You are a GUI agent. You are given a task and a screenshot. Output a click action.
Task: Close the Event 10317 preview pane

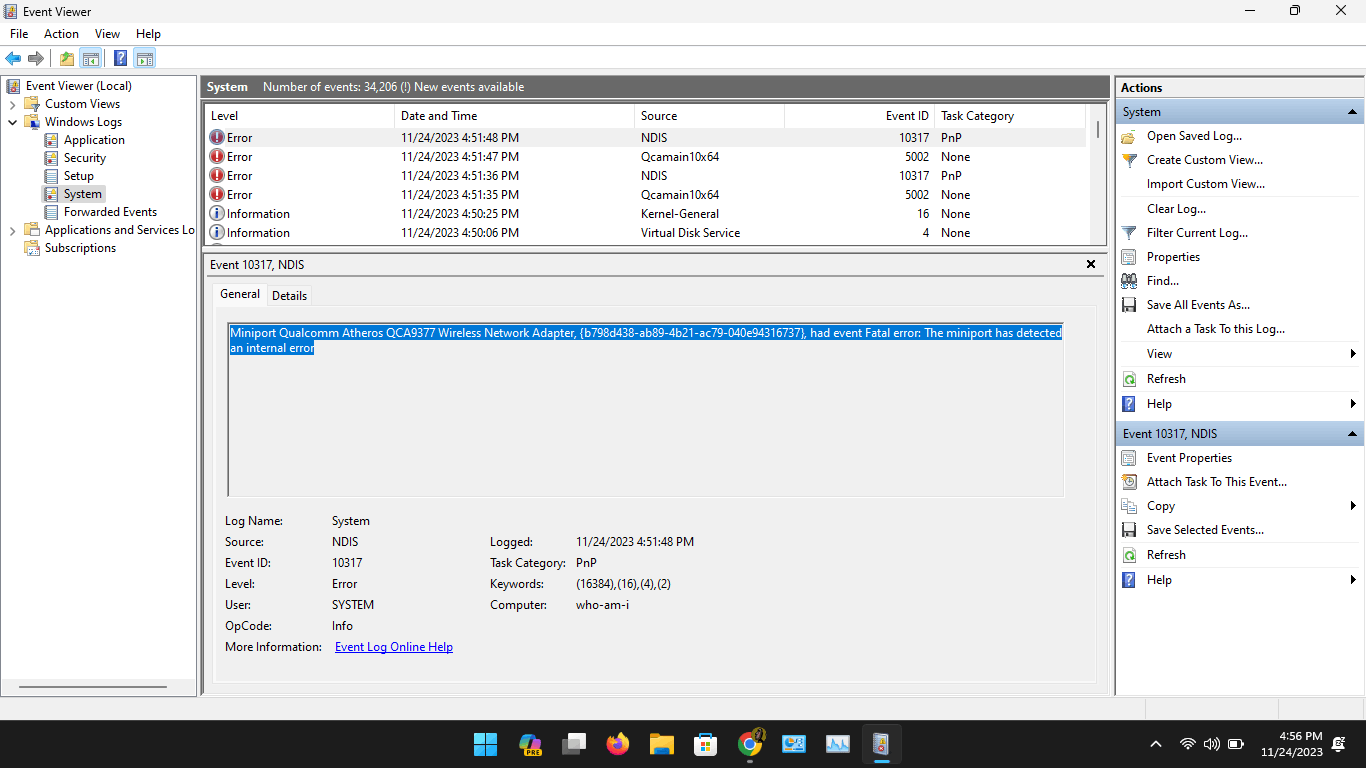(1091, 264)
